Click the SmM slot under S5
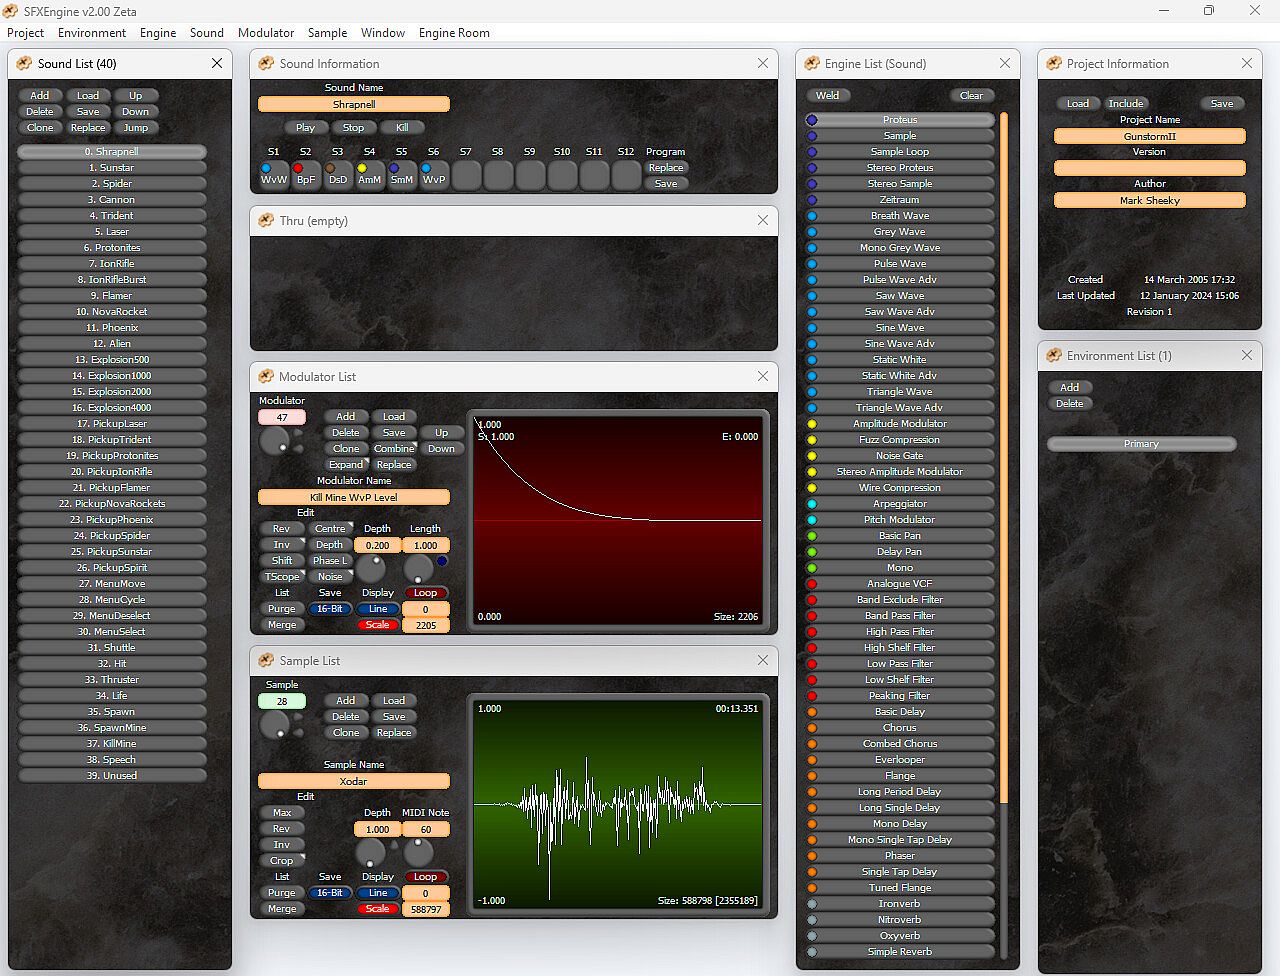Viewport: 1280px width, 976px height. point(401,175)
